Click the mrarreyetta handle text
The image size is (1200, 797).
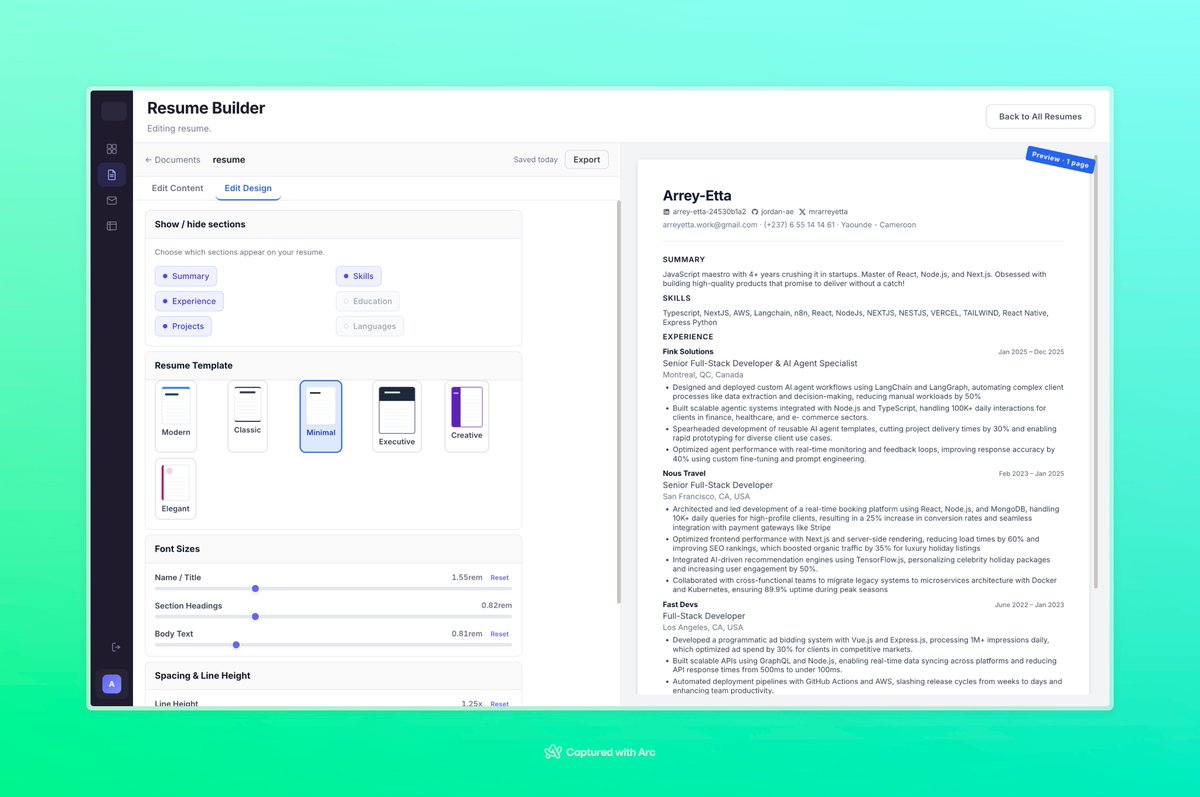pos(828,212)
